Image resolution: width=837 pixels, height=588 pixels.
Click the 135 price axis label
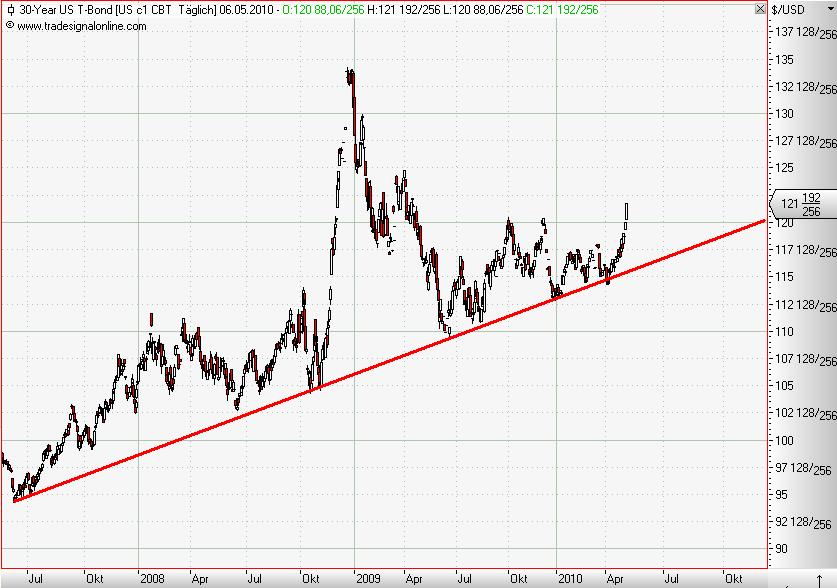pos(784,60)
